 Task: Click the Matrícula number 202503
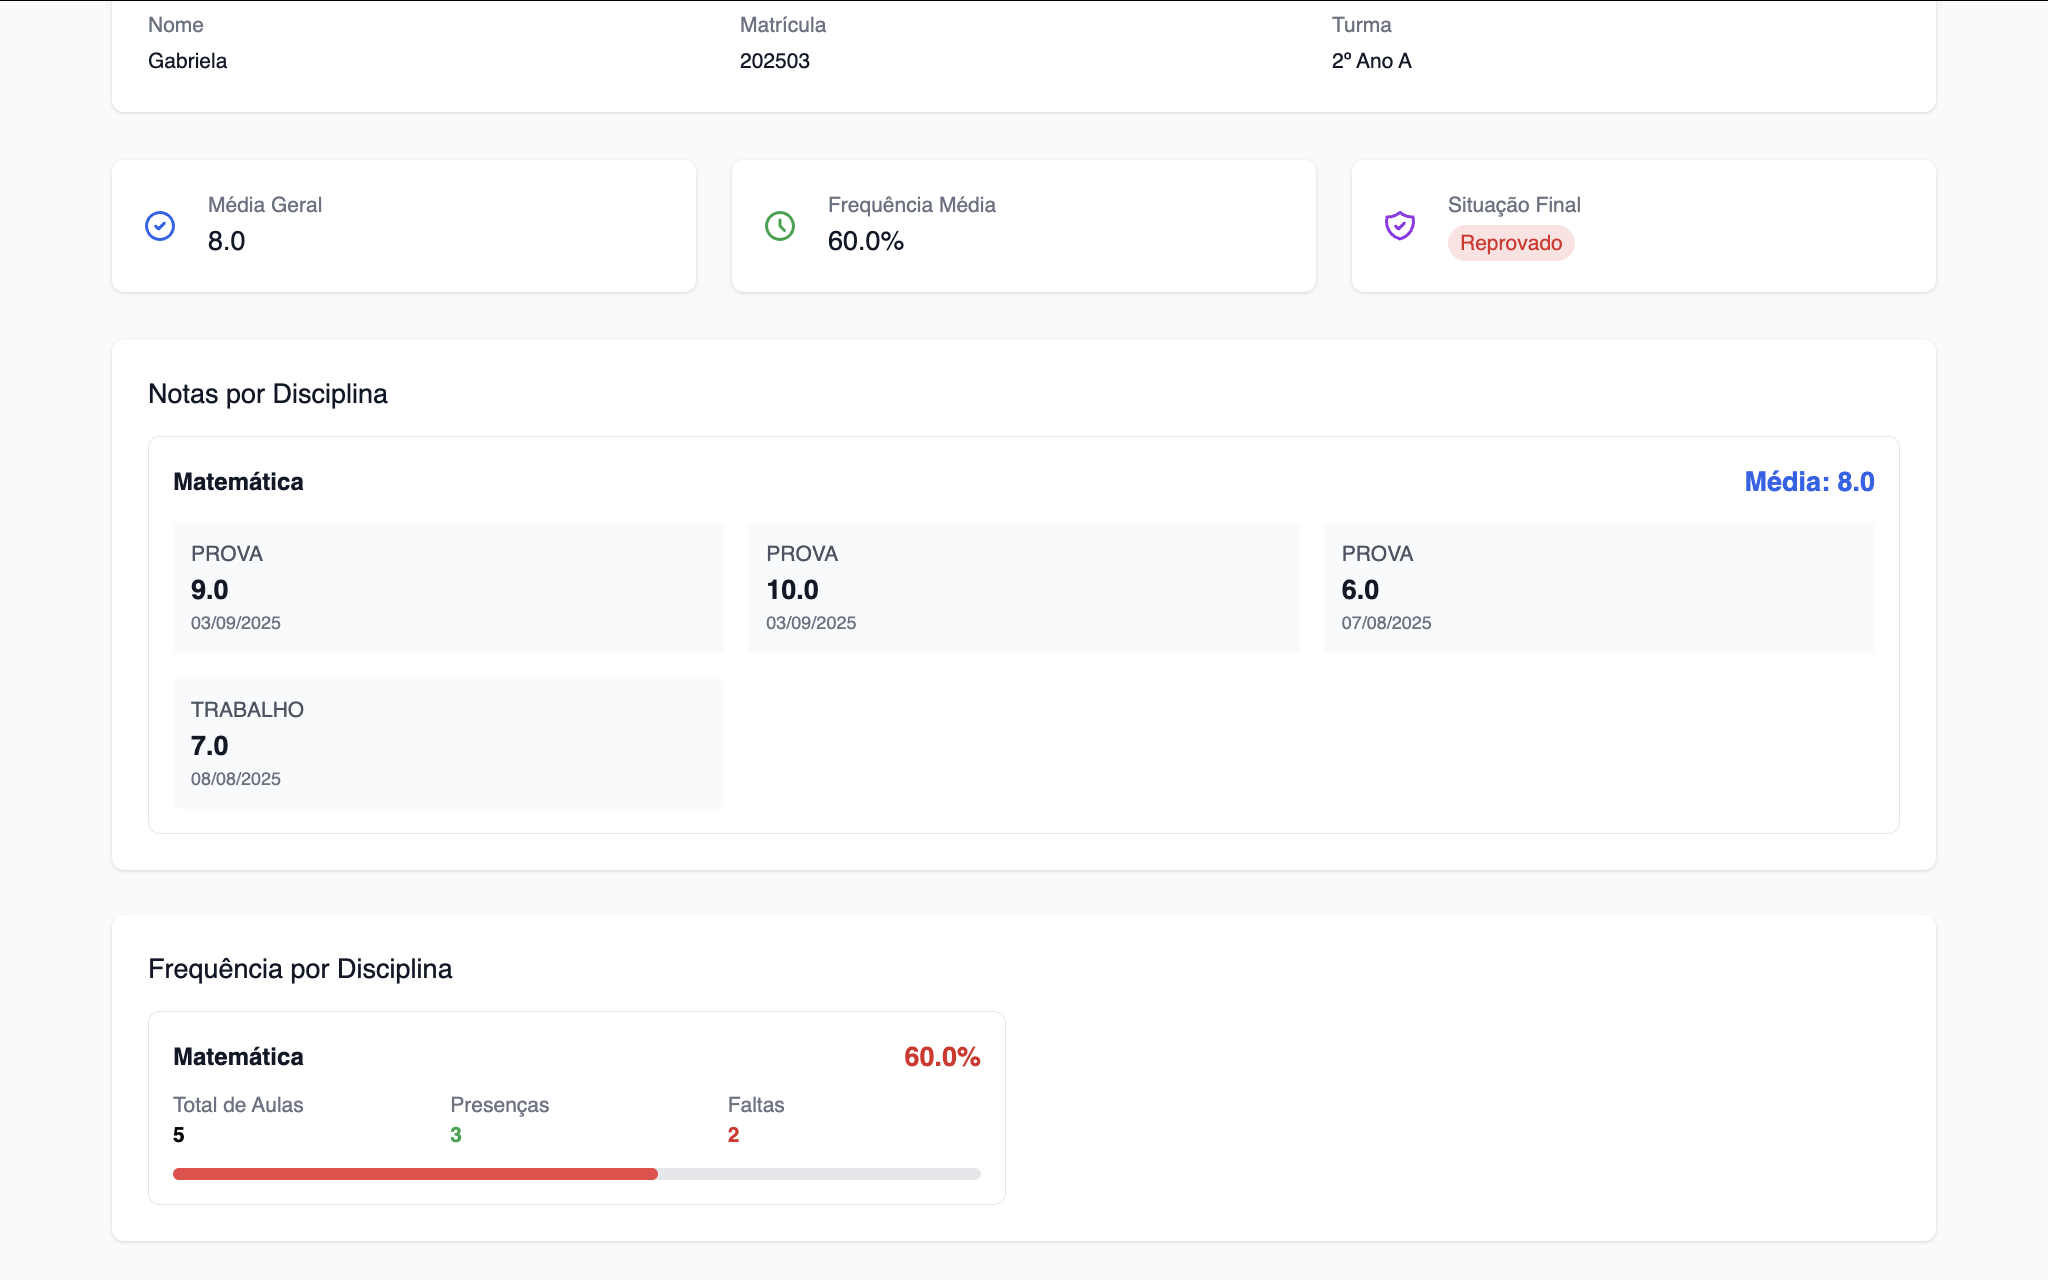tap(774, 61)
